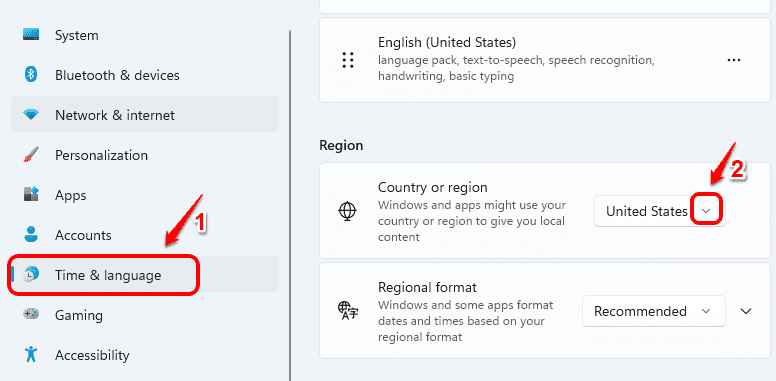Screen dimensions: 776x381
Task: Click the Network wifi icon
Action: pyautogui.click(x=31, y=115)
